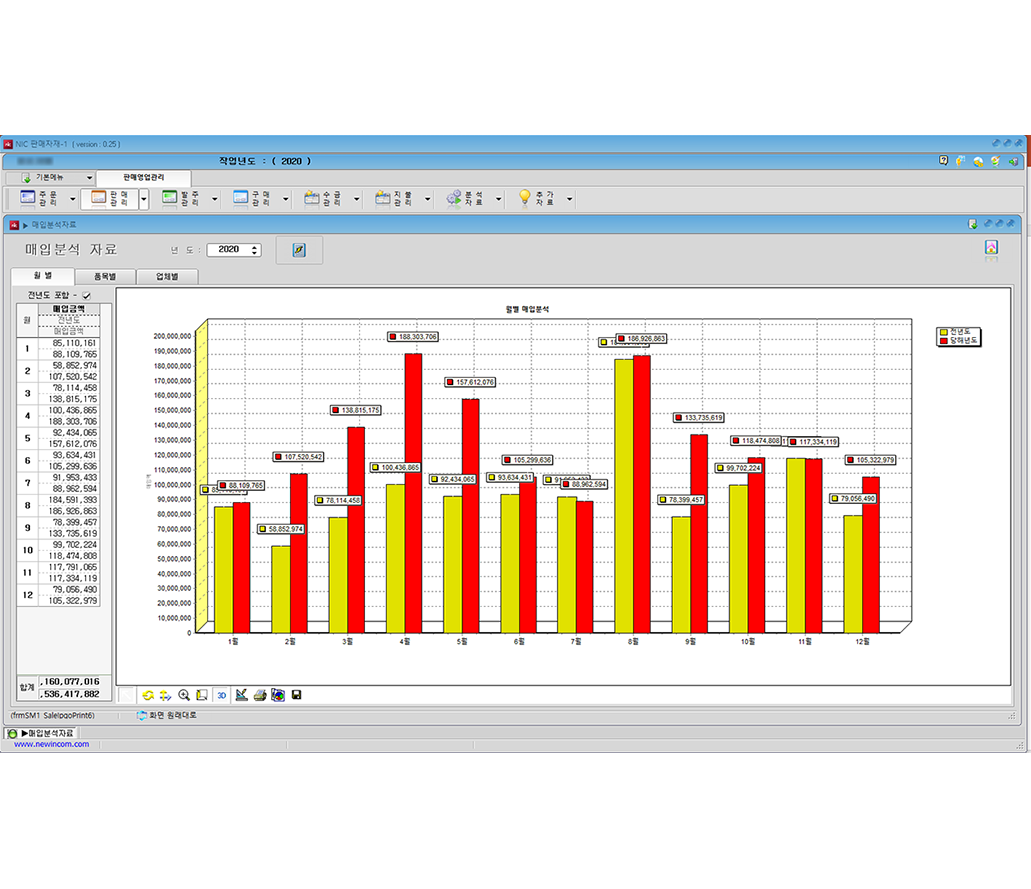Expand the 주문관리 dropdown arrow

coord(72,199)
